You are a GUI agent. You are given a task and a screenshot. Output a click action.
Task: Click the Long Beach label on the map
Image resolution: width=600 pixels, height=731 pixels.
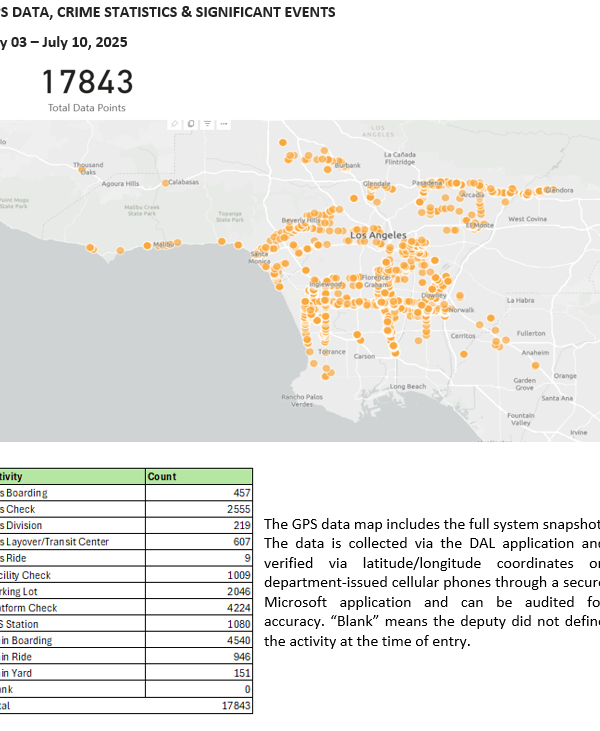408,386
